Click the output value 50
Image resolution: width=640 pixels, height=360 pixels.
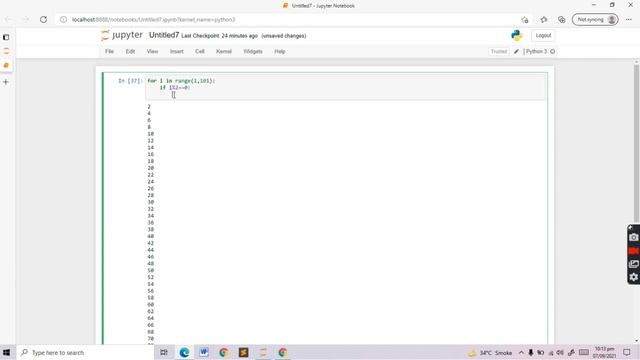pos(151,270)
